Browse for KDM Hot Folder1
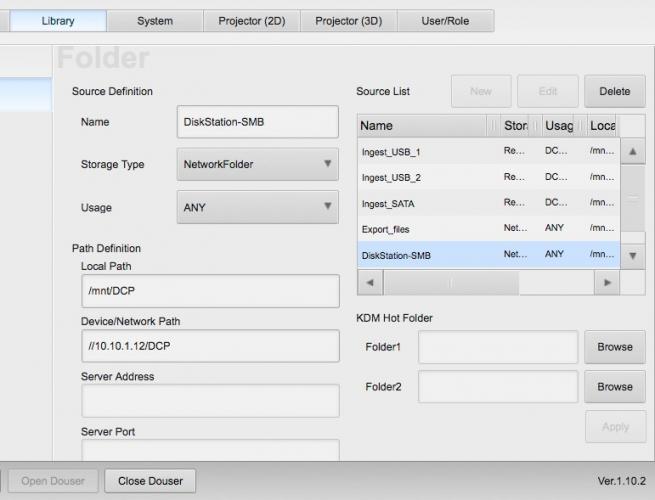The width and height of the screenshot is (655, 500). 614,347
